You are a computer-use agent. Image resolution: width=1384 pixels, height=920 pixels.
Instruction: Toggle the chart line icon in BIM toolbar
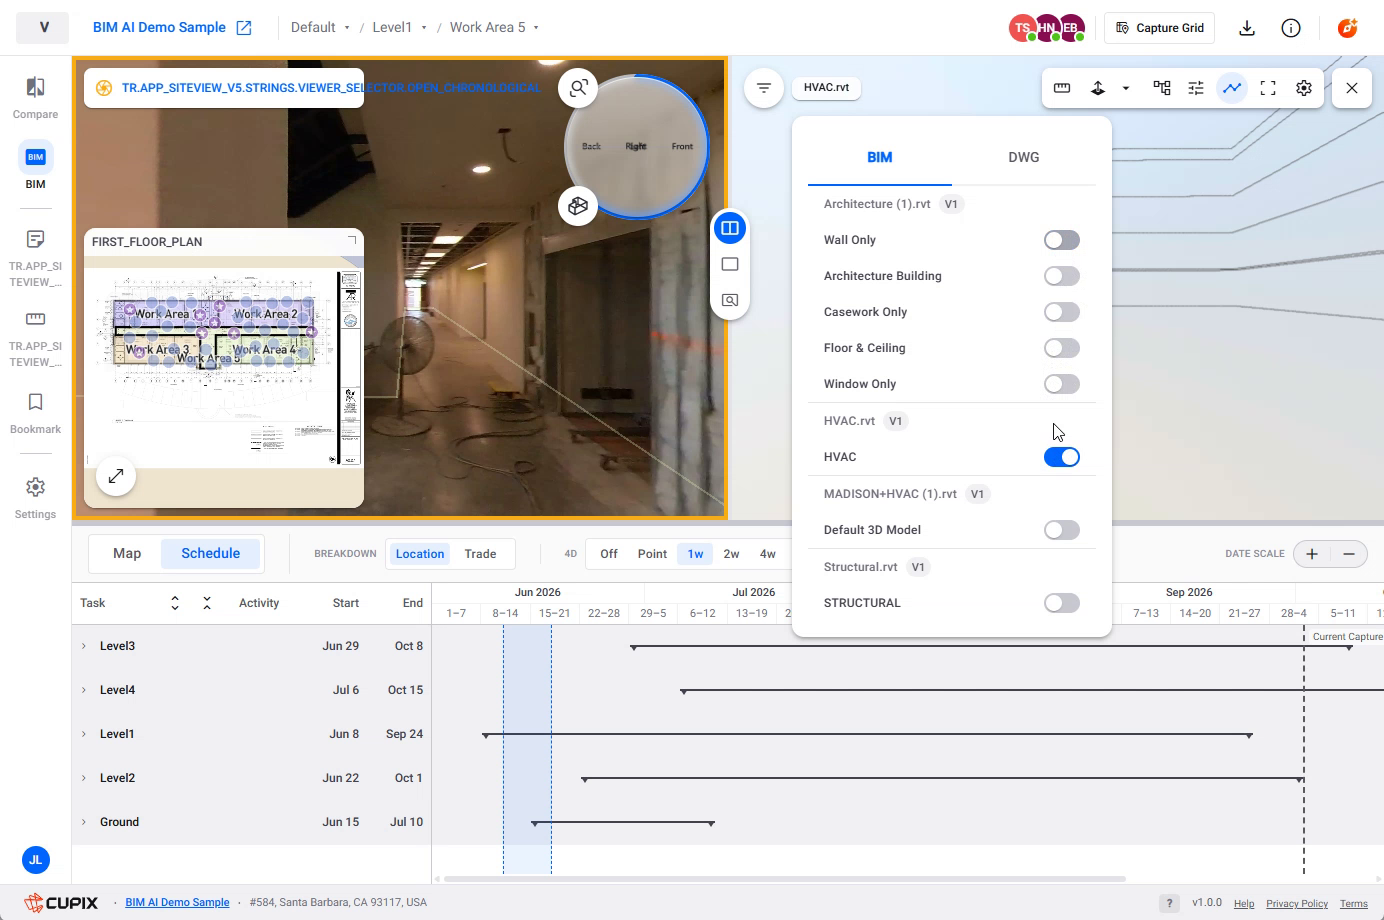(1232, 88)
